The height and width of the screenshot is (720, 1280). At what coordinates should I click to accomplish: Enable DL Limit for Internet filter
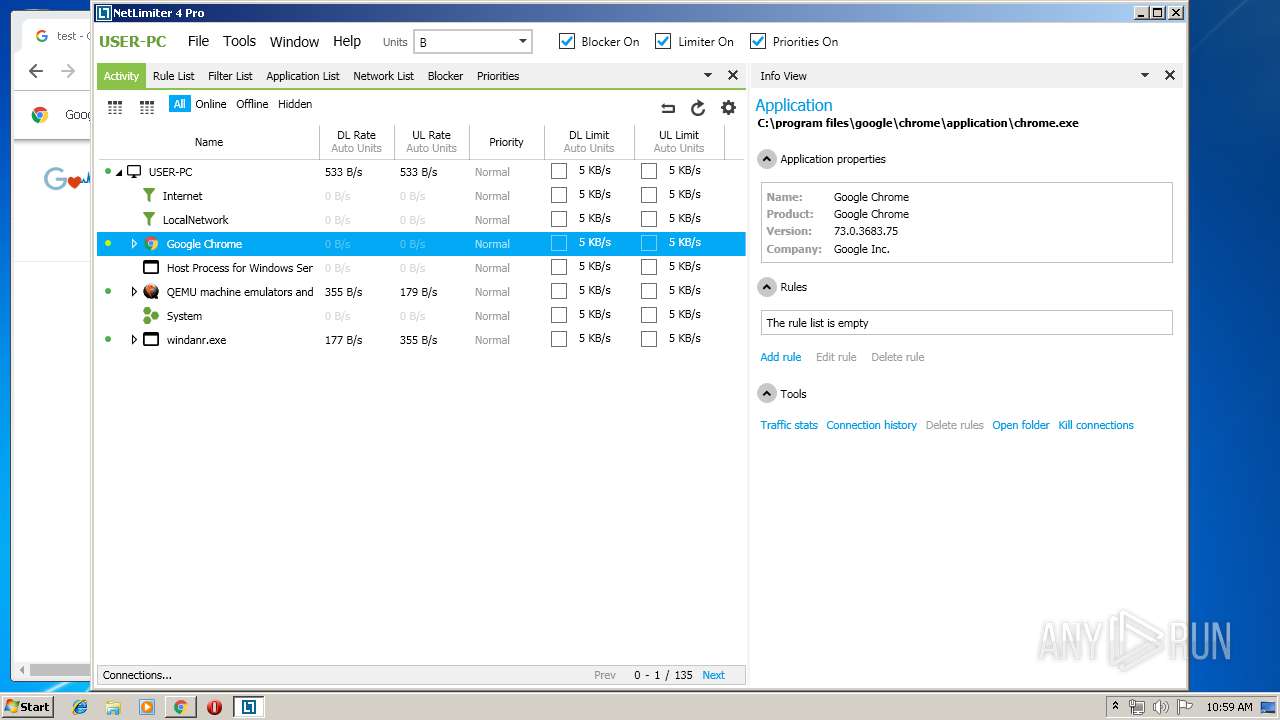pos(559,195)
